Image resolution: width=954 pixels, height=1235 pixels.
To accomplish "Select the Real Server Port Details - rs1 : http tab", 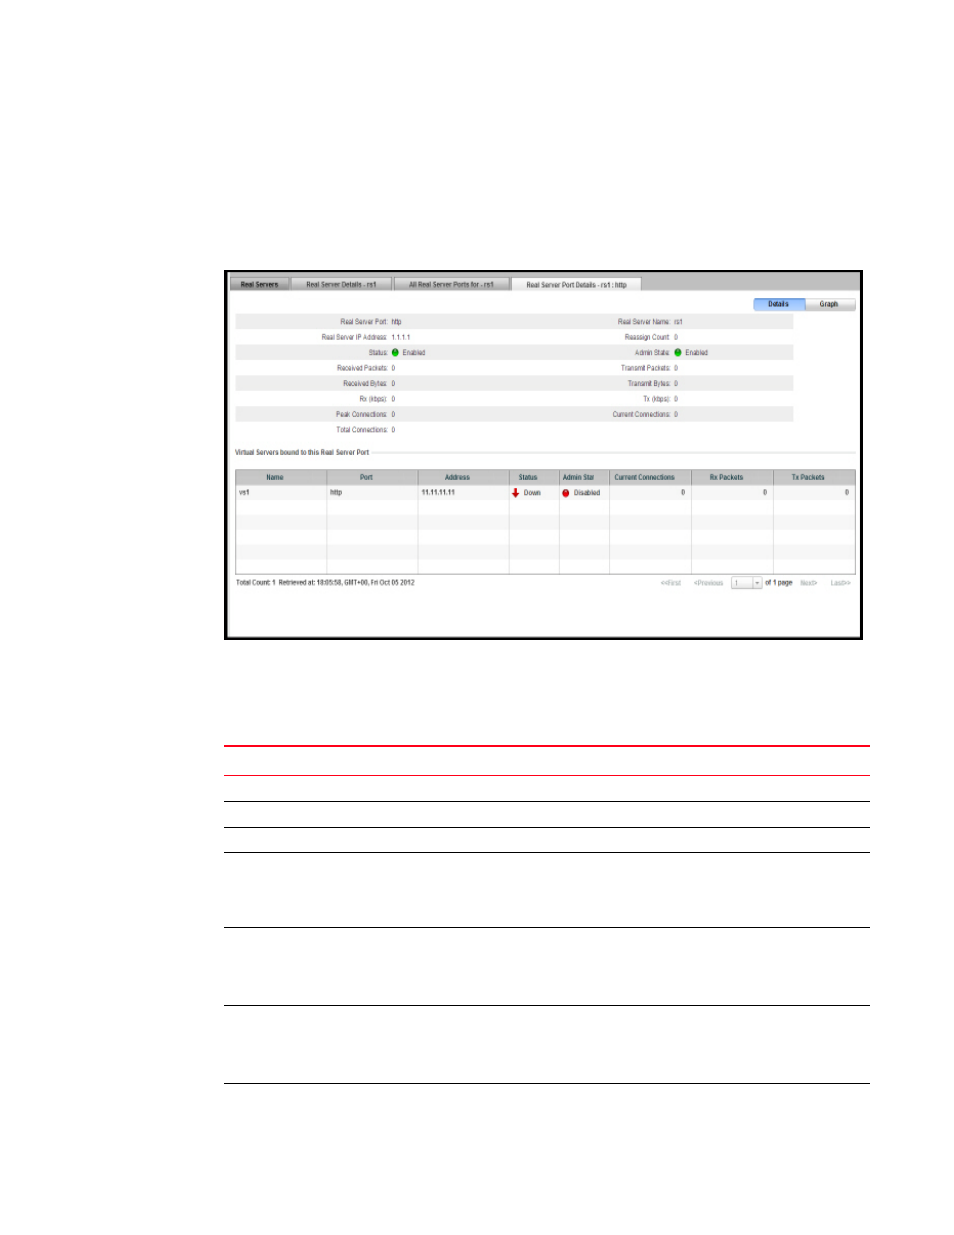I will point(576,285).
